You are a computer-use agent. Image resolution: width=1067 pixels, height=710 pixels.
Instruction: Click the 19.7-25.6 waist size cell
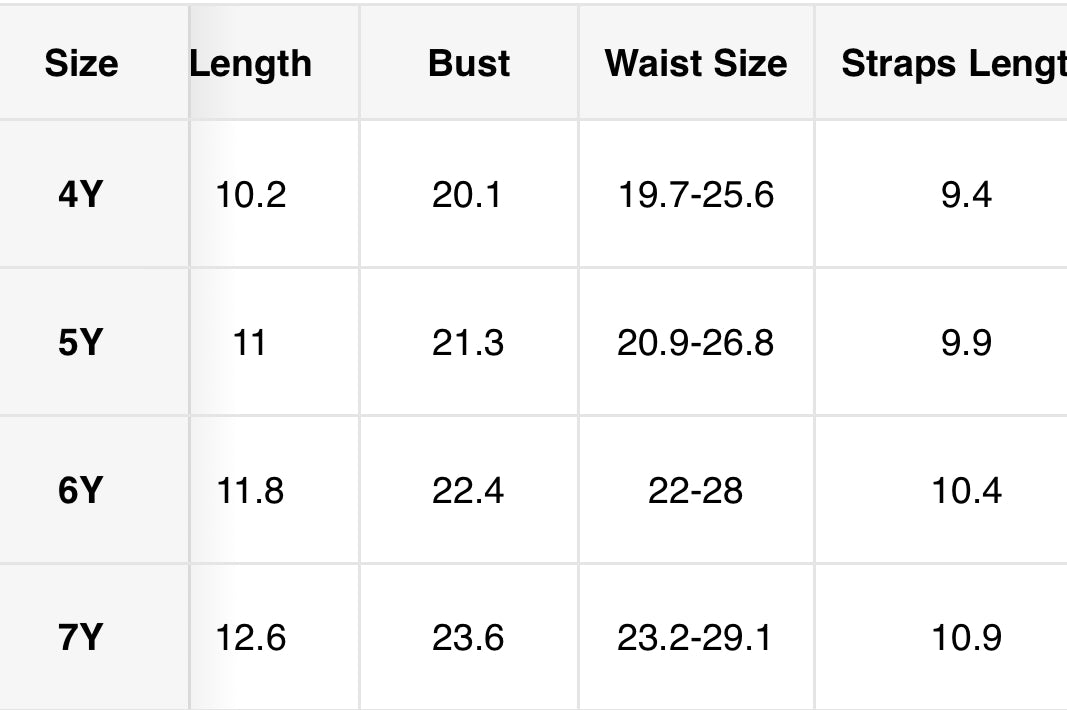[x=696, y=195]
